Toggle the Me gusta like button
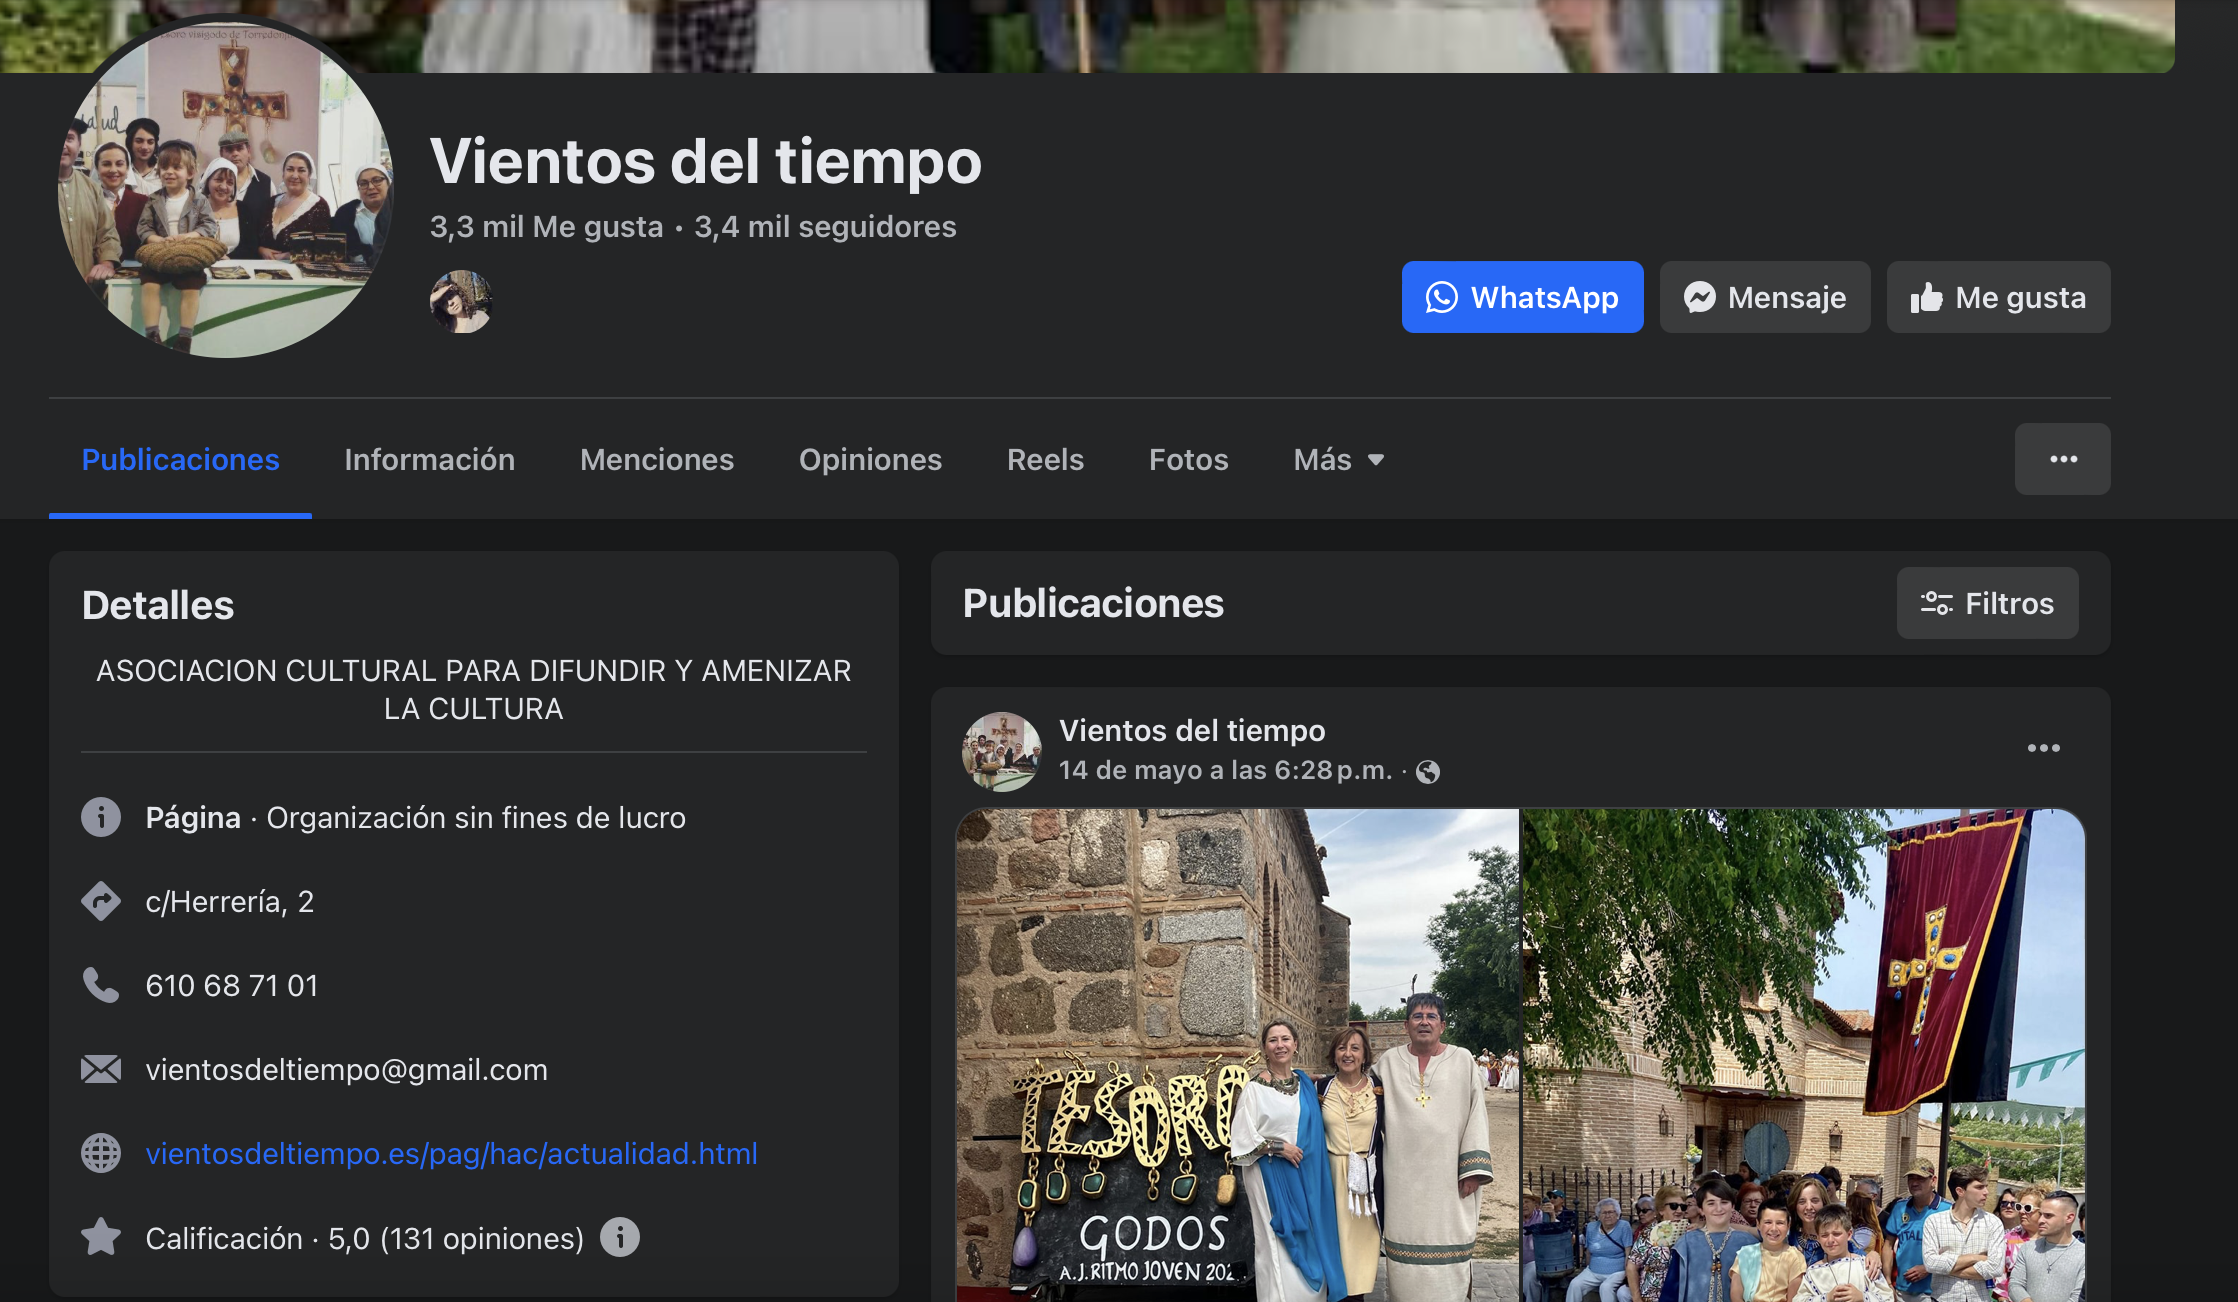2238x1302 pixels. coord(1998,297)
